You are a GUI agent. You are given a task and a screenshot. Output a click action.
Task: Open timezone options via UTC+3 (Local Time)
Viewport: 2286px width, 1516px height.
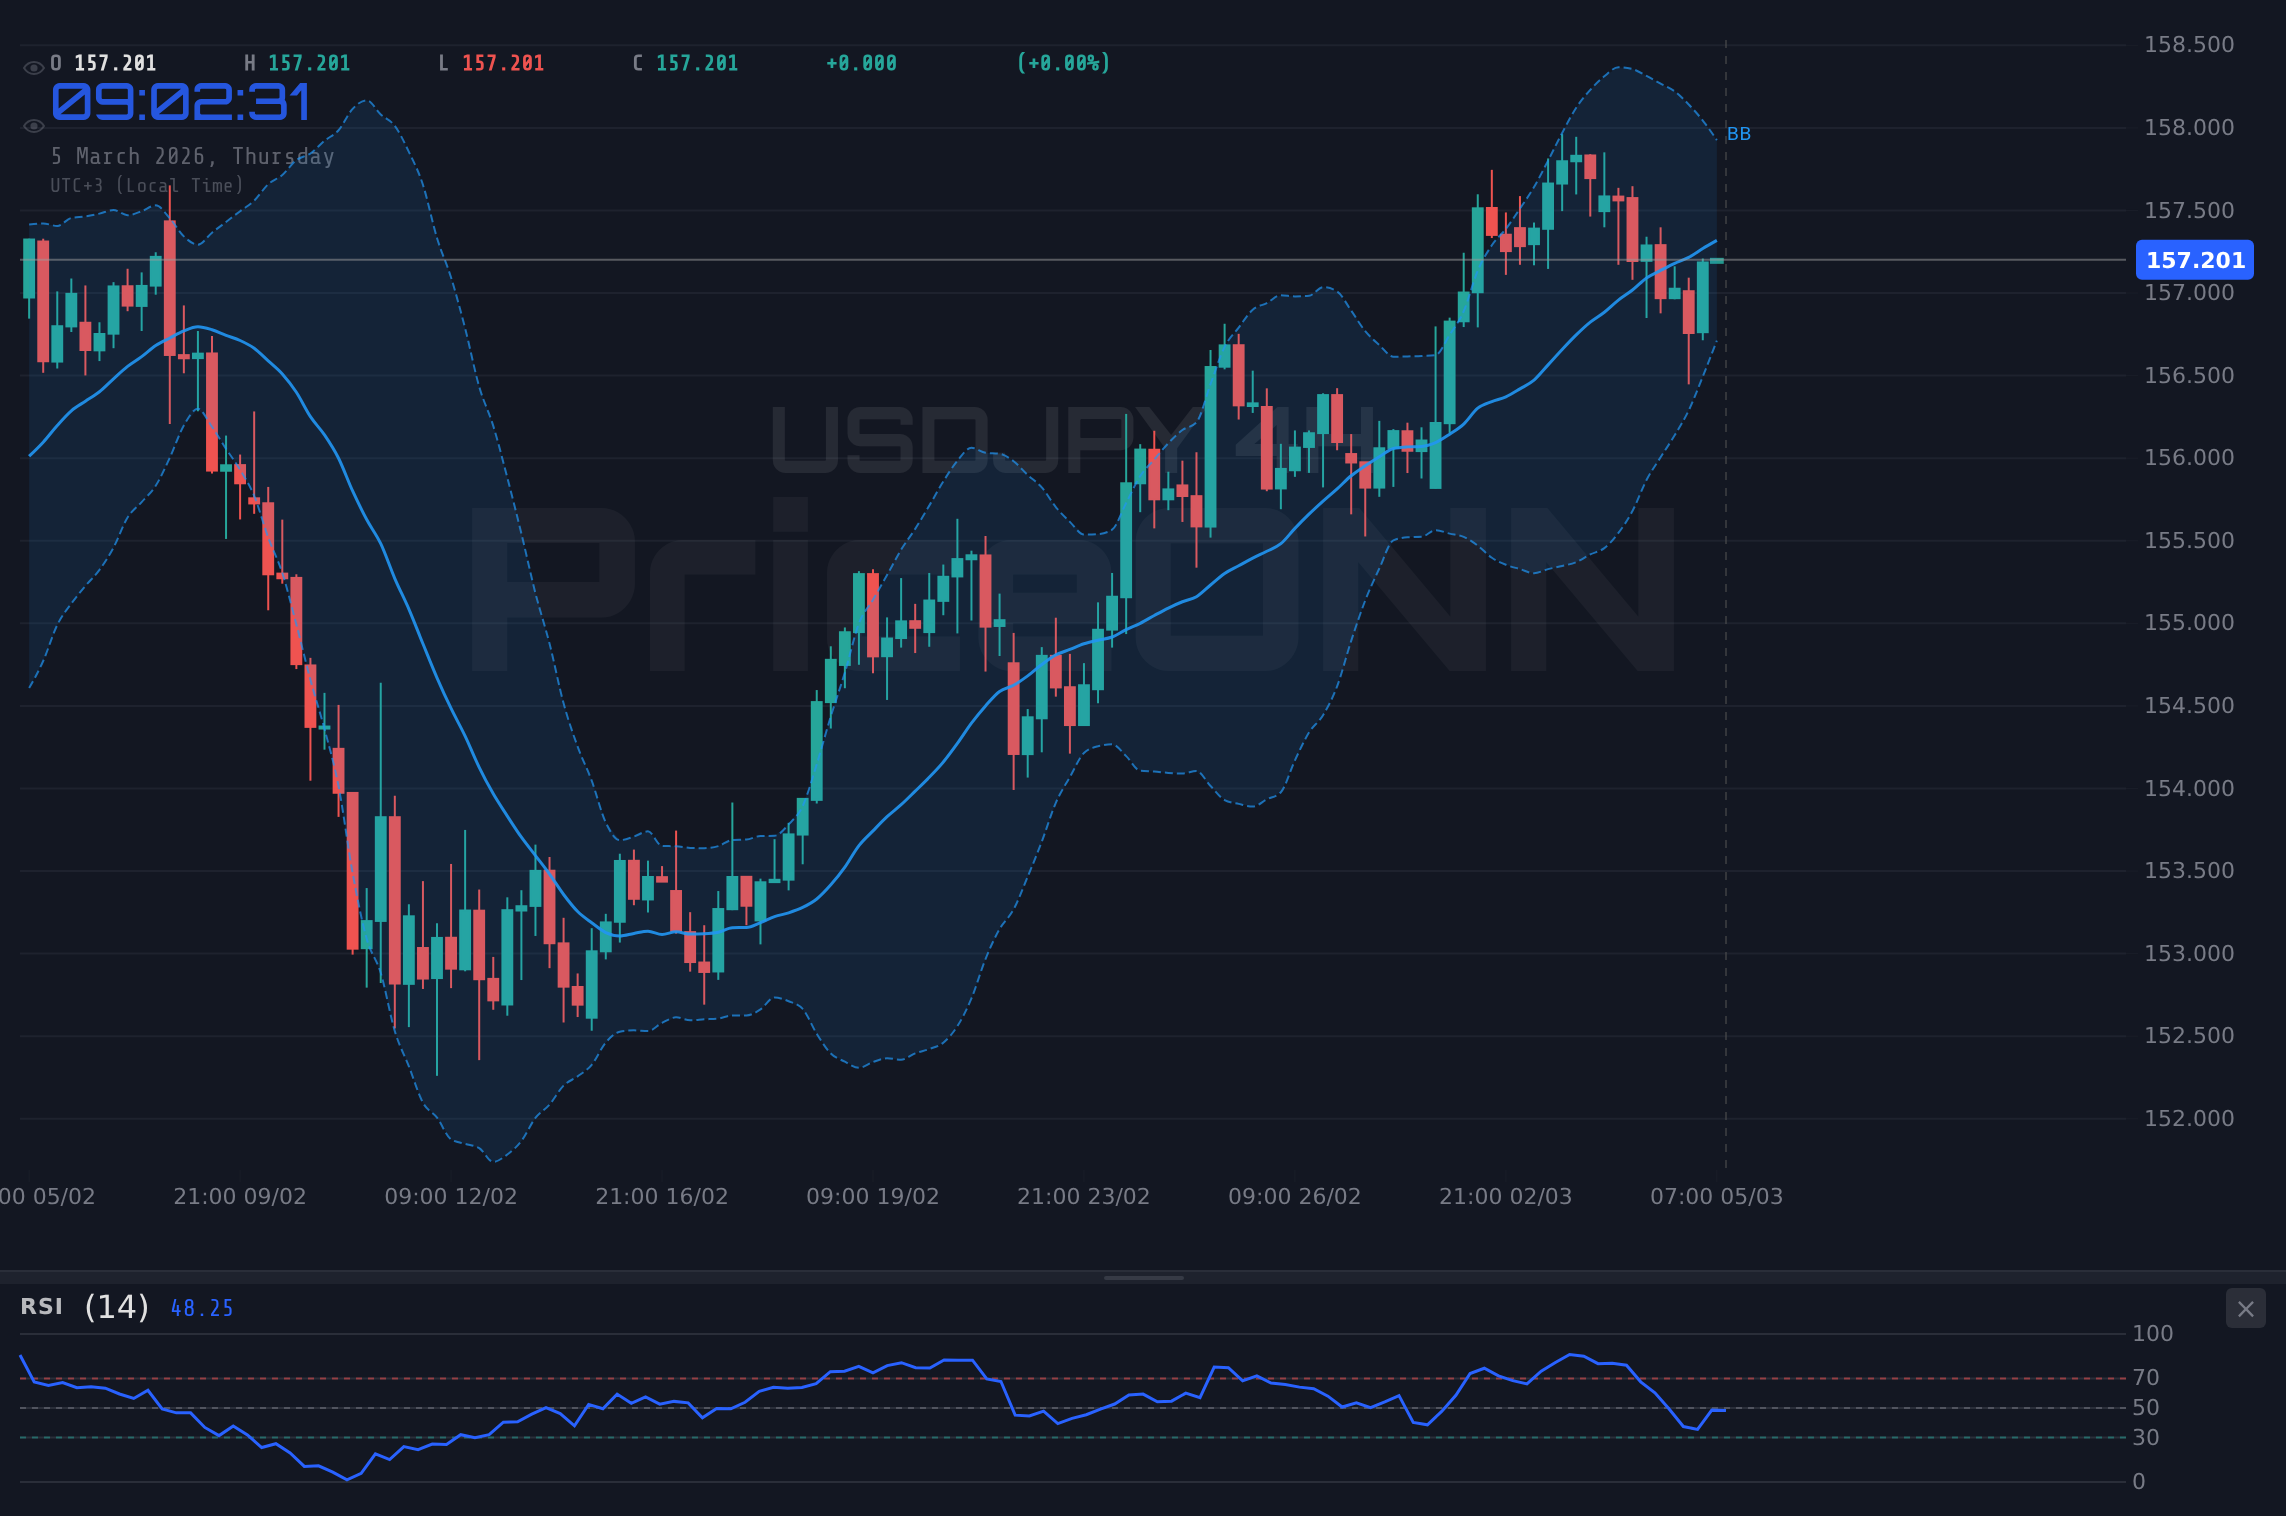point(146,185)
